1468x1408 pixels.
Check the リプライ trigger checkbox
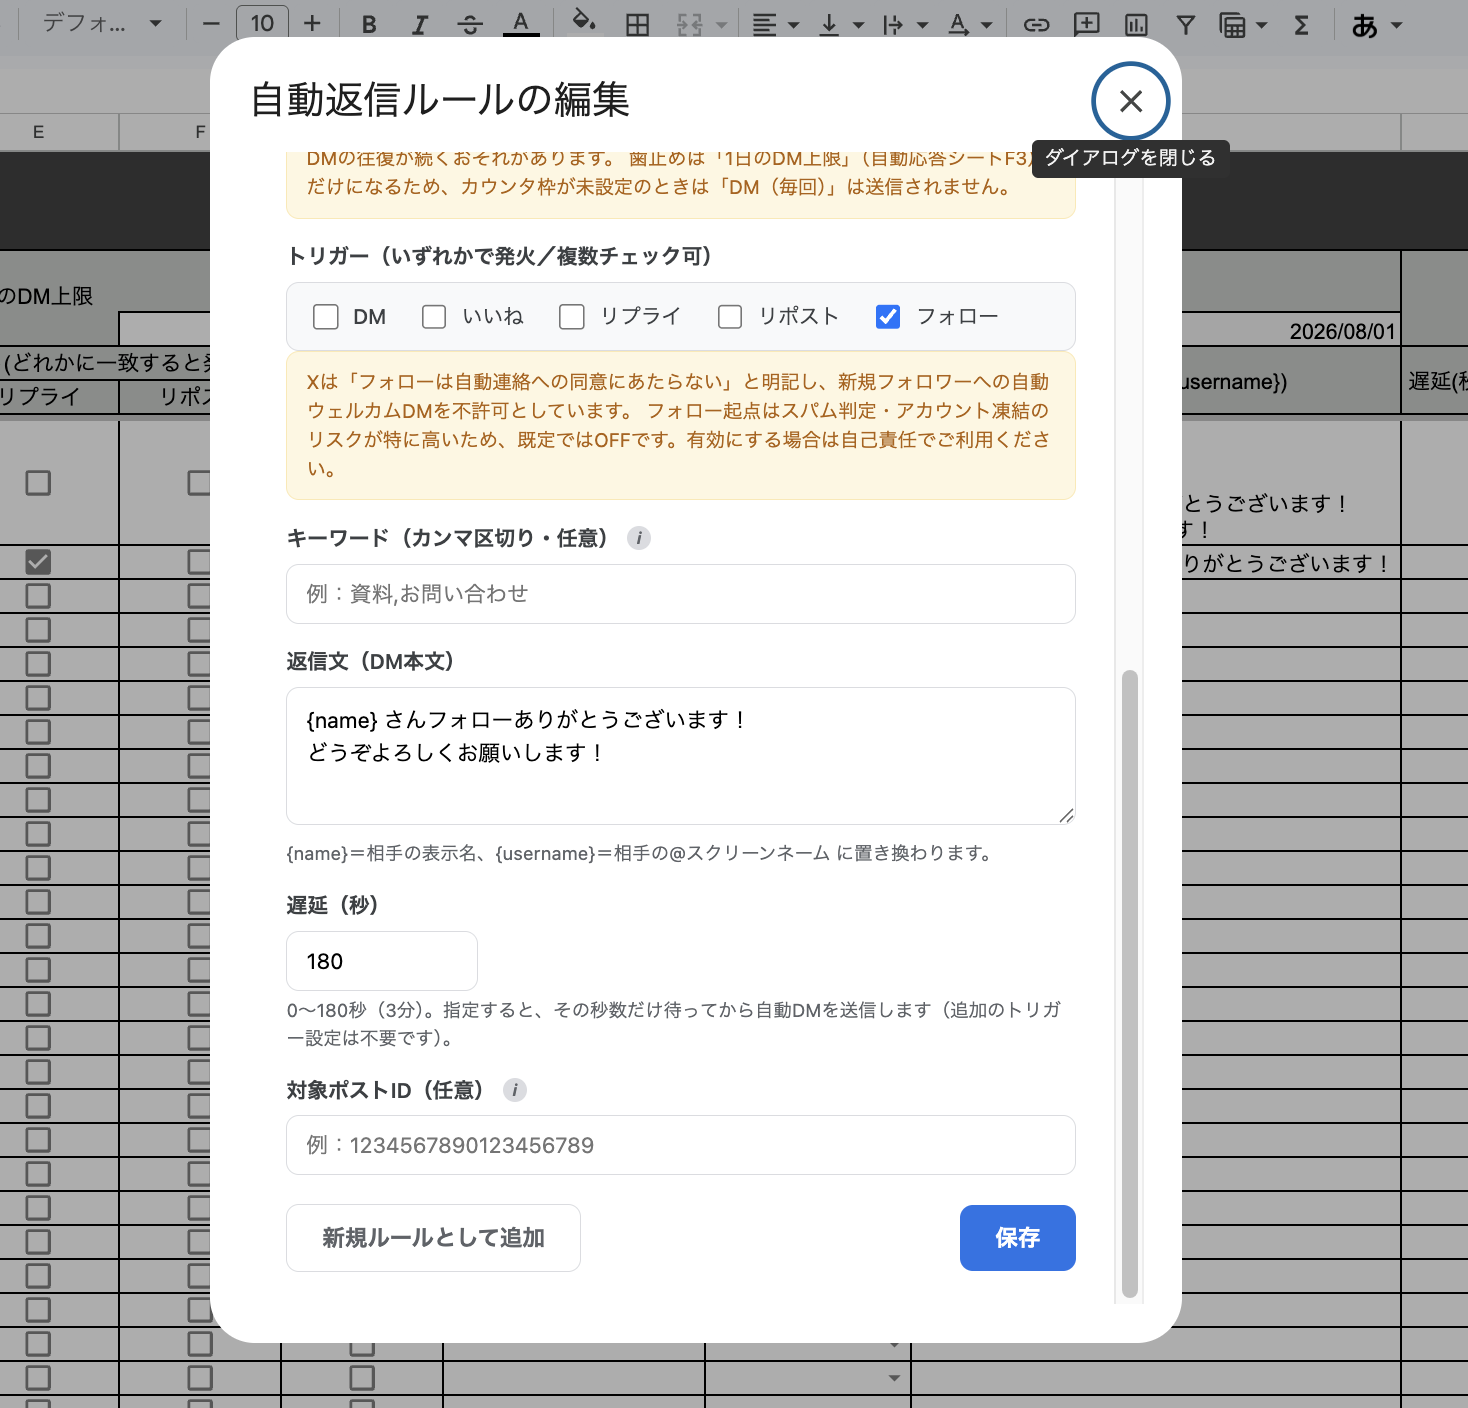coord(572,317)
